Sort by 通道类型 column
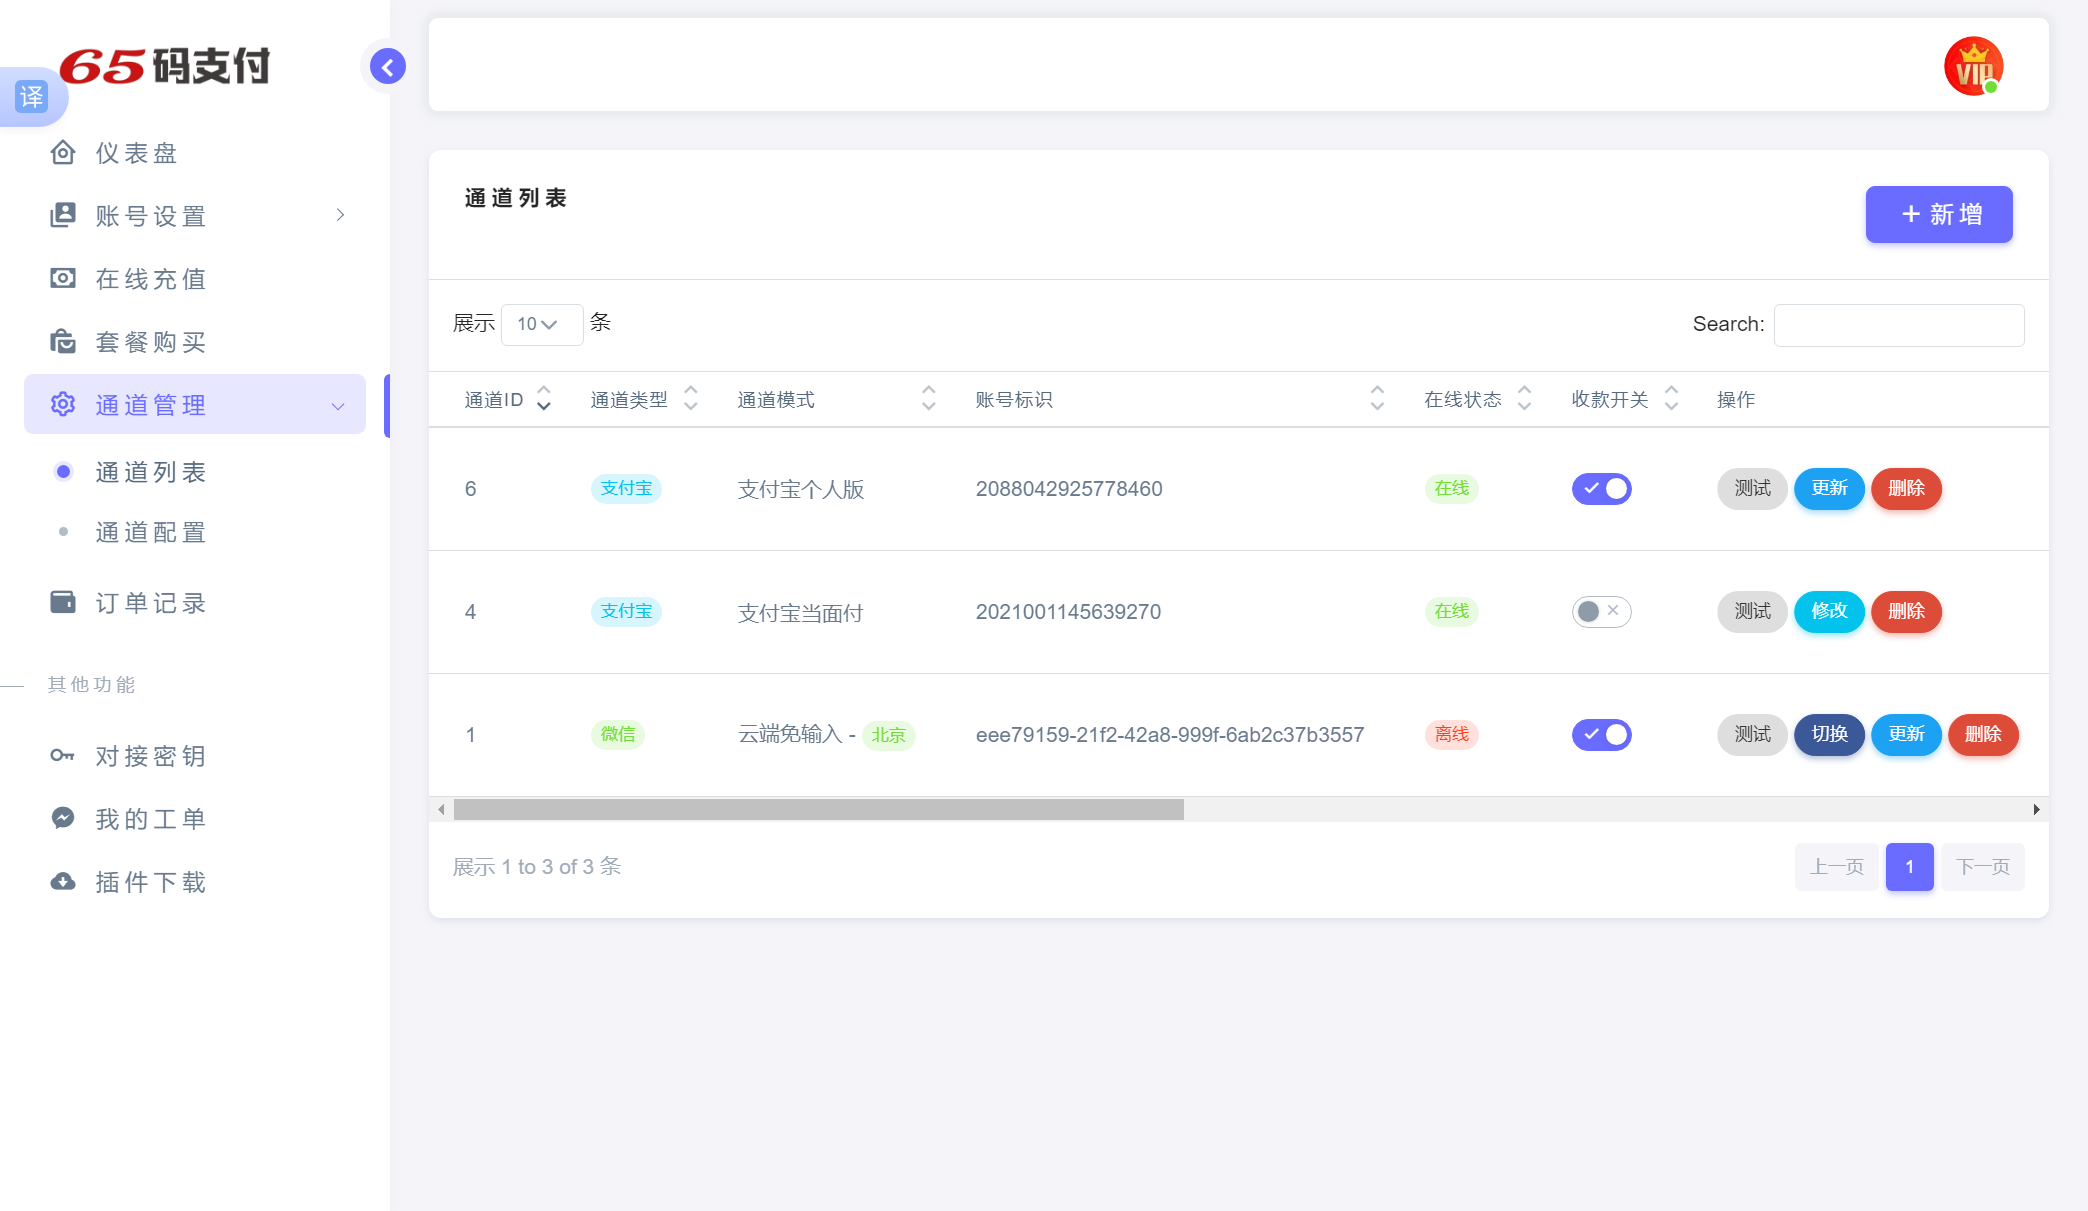The width and height of the screenshot is (2088, 1211). point(643,399)
